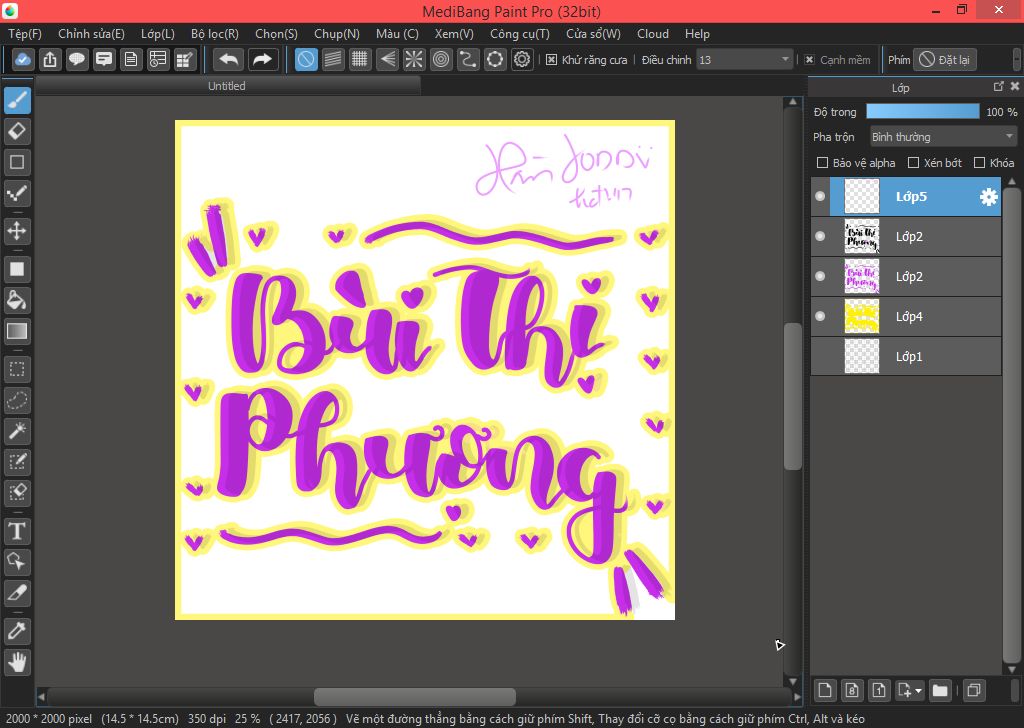This screenshot has width=1024, height=728.
Task: Select the Select Eraser tool
Action: (17, 492)
